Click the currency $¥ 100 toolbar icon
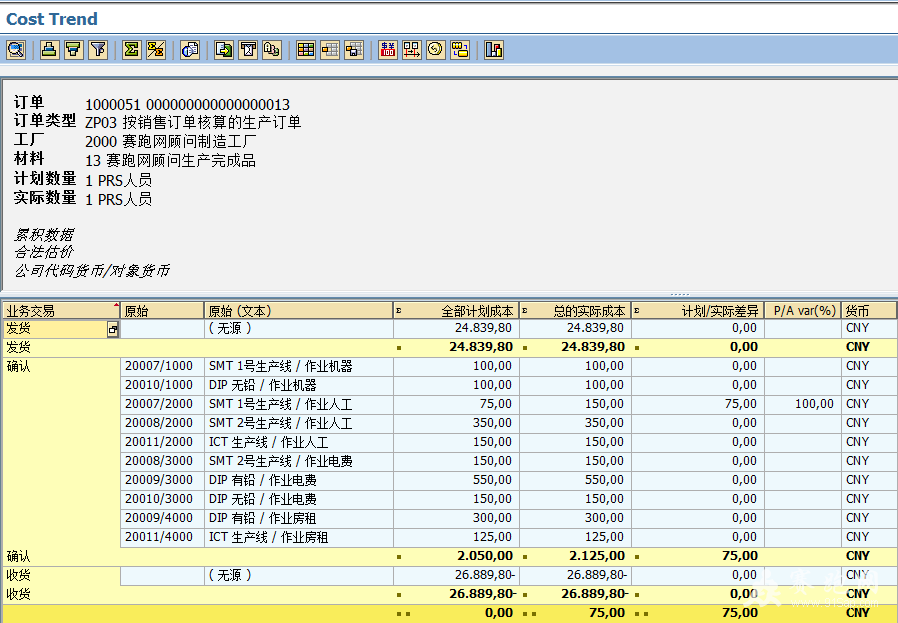Screen dimensions: 898x623 (x=388, y=50)
